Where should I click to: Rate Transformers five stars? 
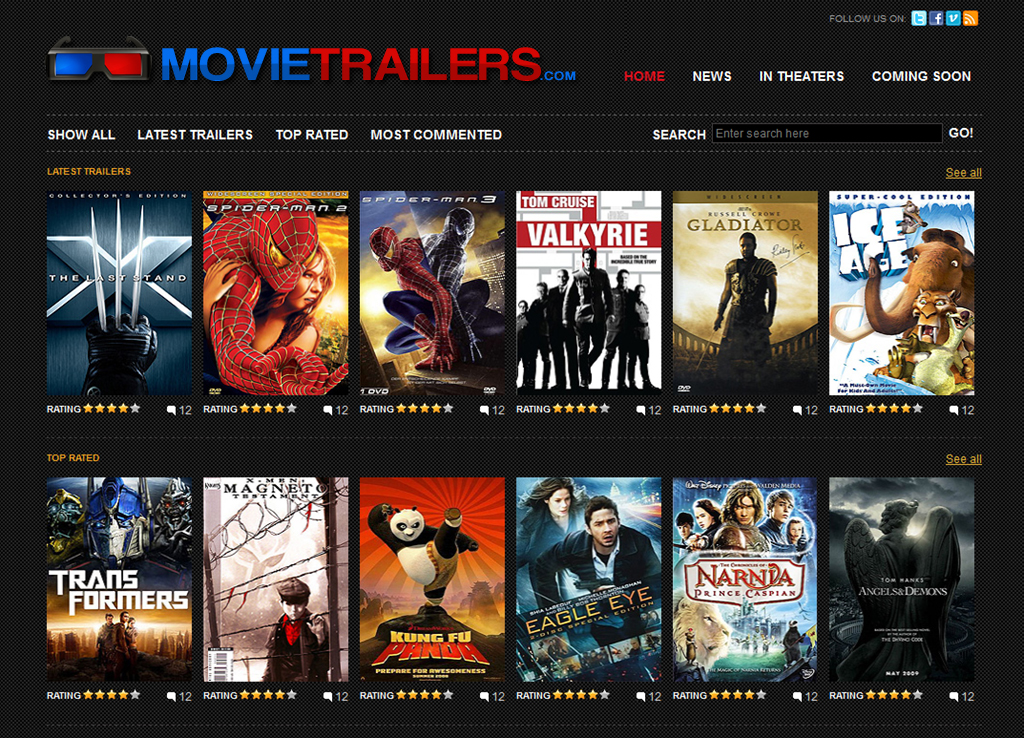click(x=135, y=695)
